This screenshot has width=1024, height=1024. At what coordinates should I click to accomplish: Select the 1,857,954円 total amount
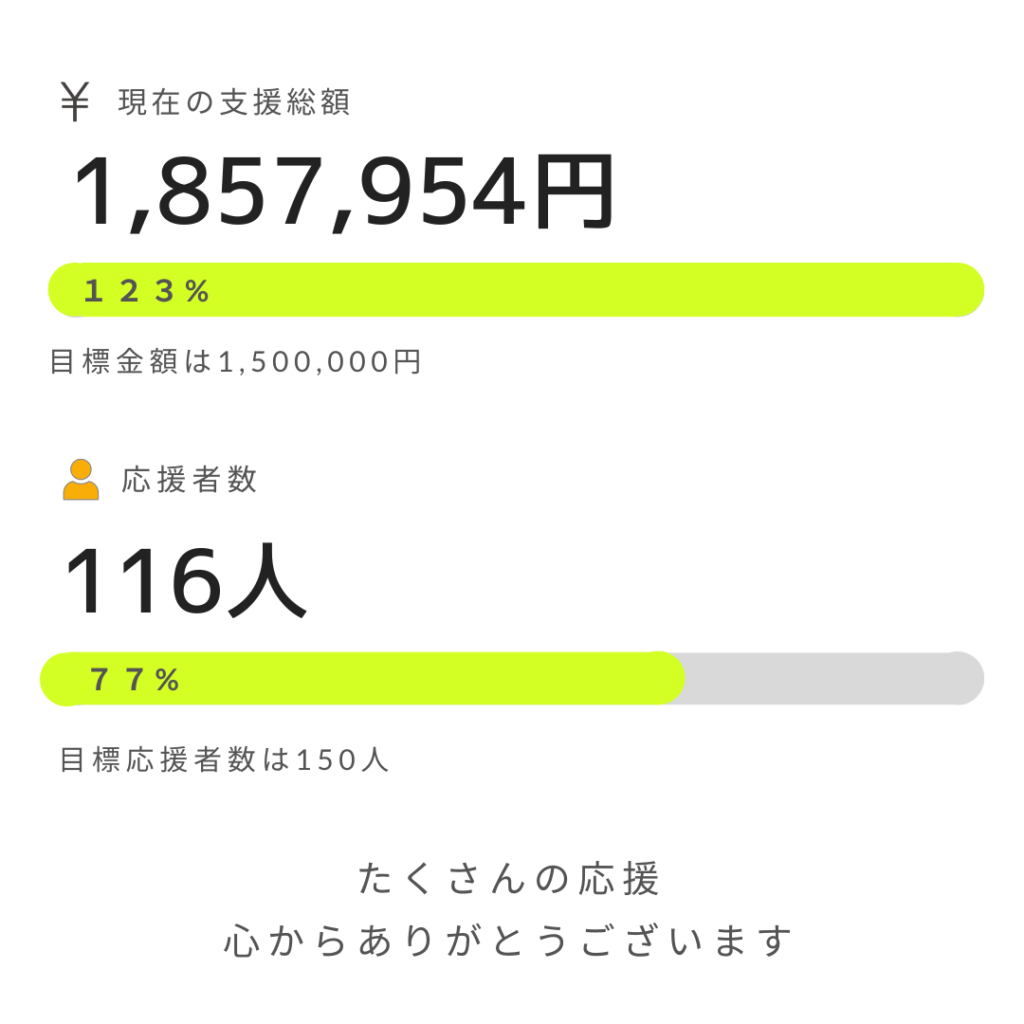click(344, 193)
